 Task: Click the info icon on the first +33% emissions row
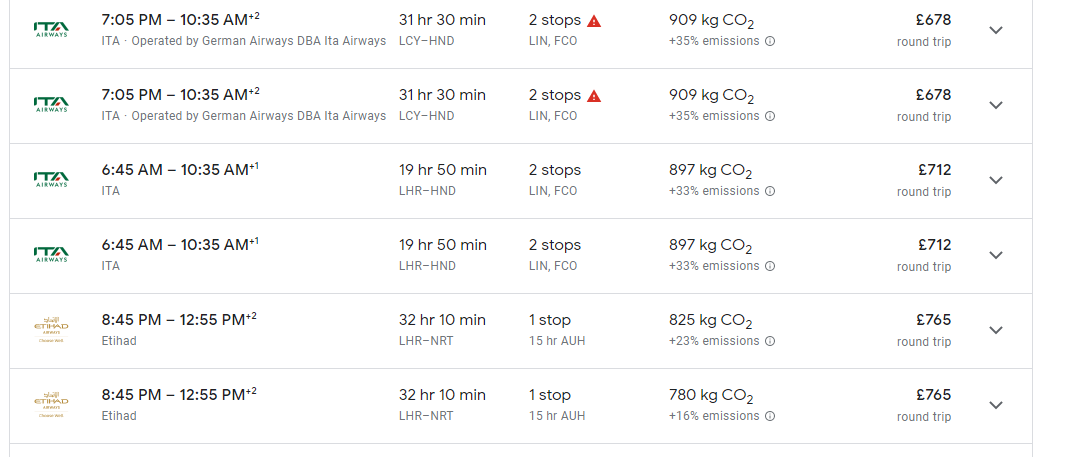770,191
